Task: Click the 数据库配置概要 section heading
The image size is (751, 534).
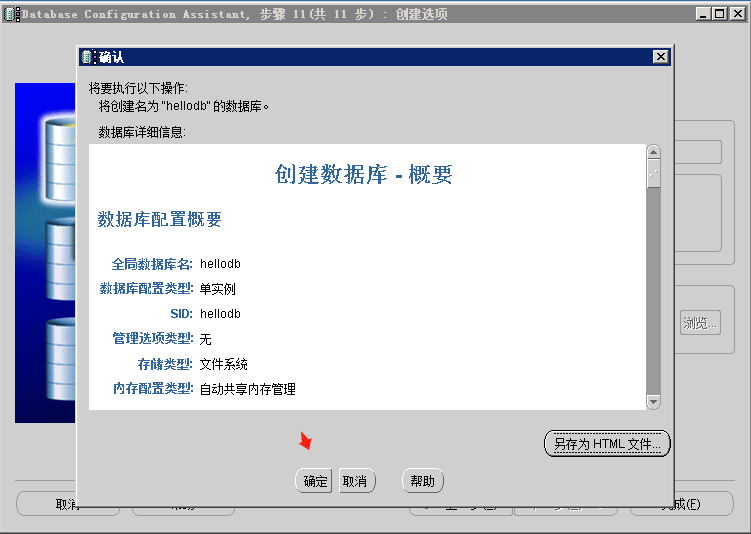Action: pos(159,219)
